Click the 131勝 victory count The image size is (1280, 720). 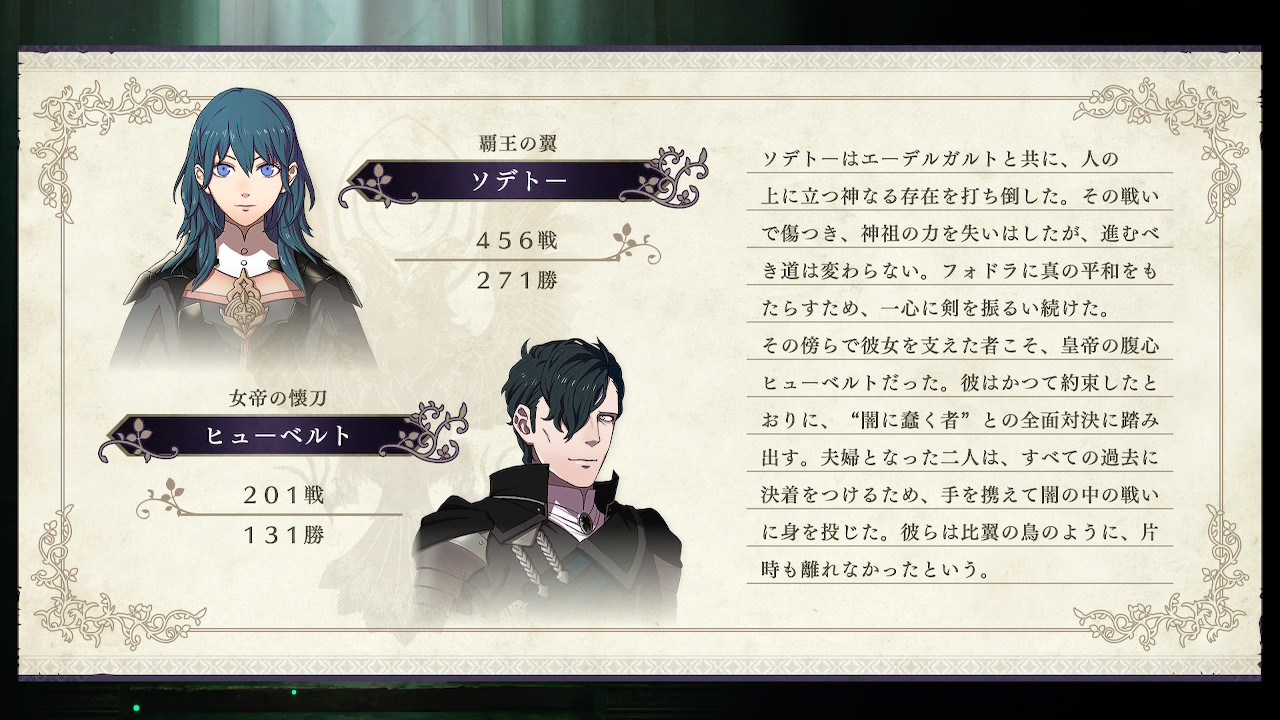[283, 535]
